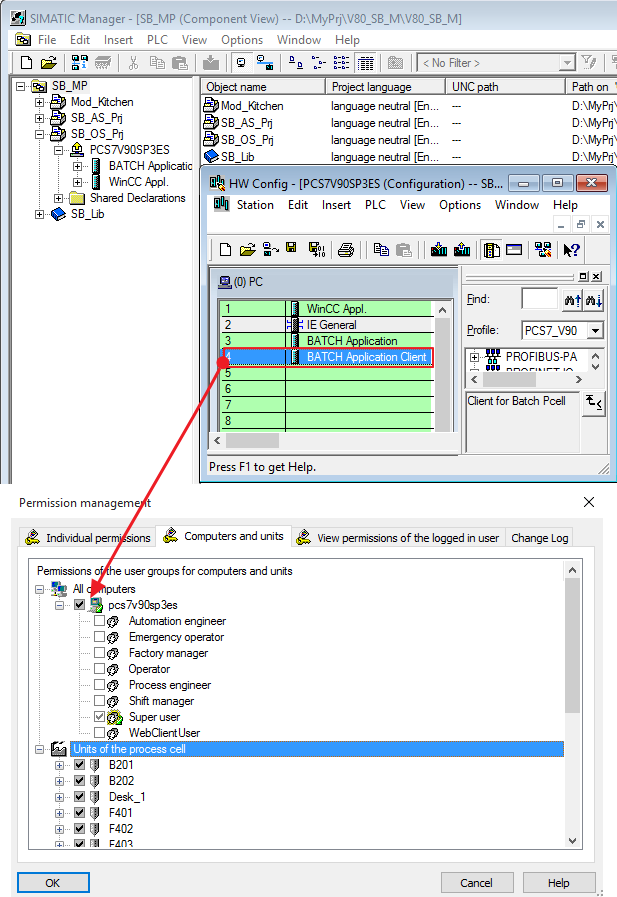Click the permissions tree vertical scrollbar thumb
This screenshot has height=897, width=617.
(x=572, y=645)
